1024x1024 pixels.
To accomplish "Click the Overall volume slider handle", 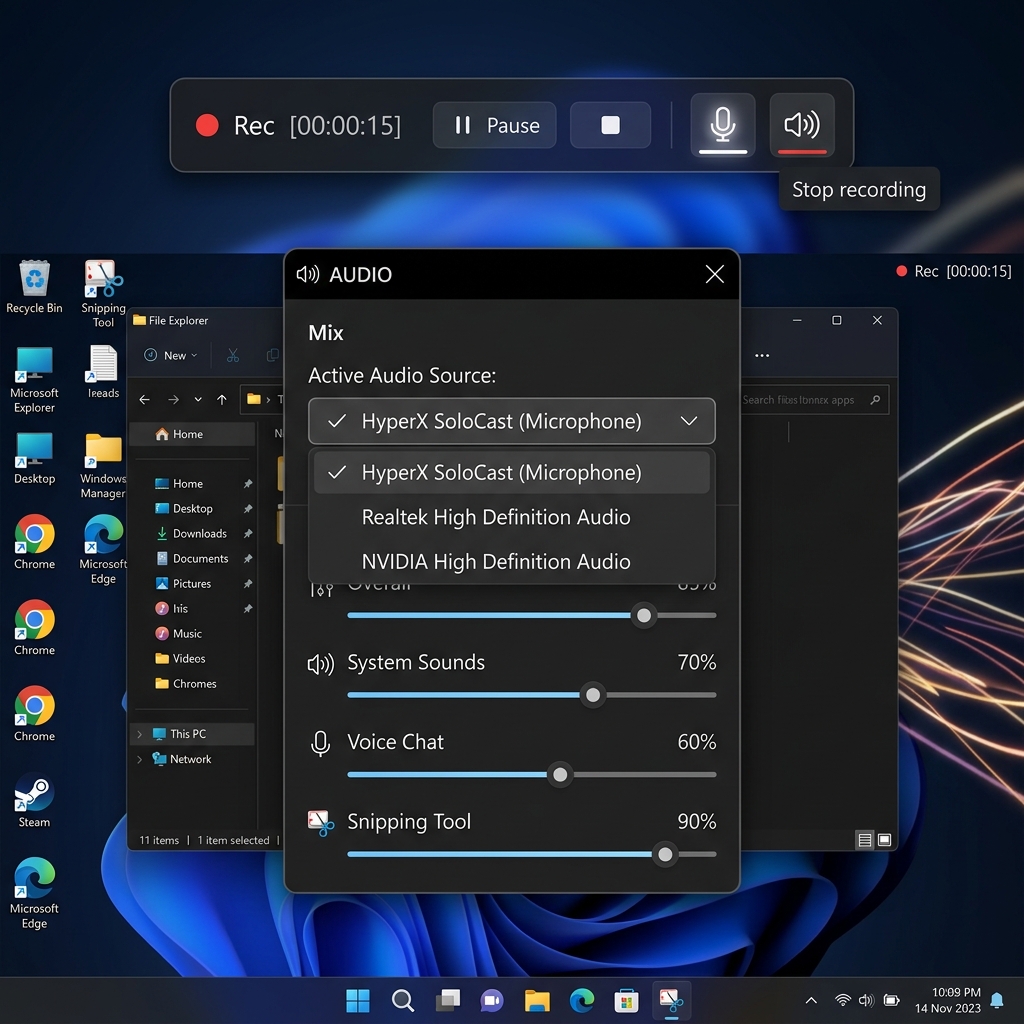I will [x=644, y=615].
